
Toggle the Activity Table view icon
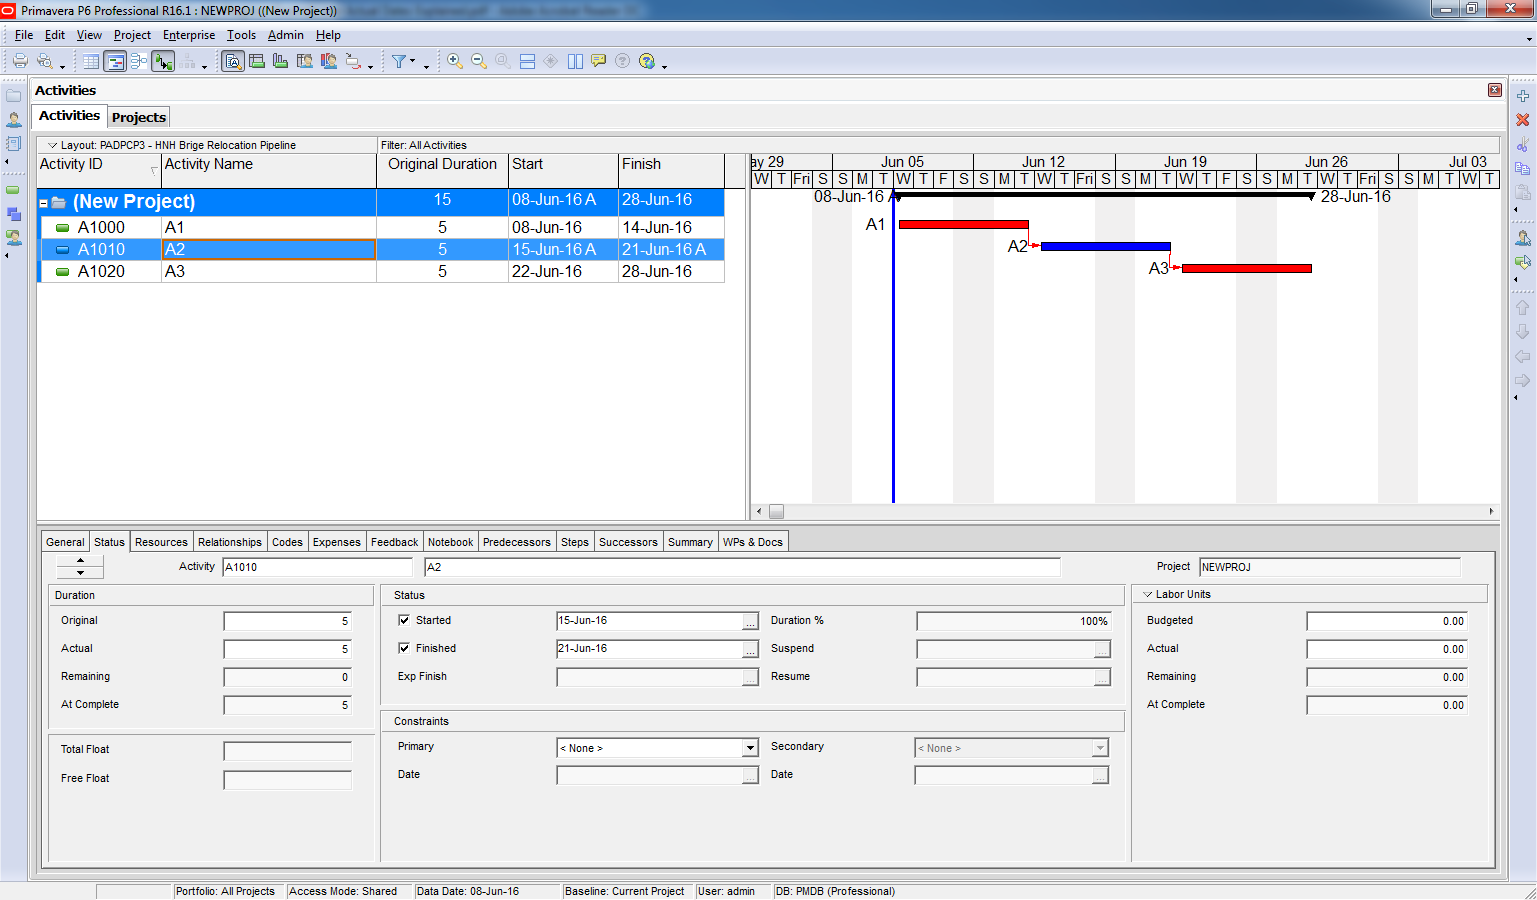pyautogui.click(x=91, y=61)
